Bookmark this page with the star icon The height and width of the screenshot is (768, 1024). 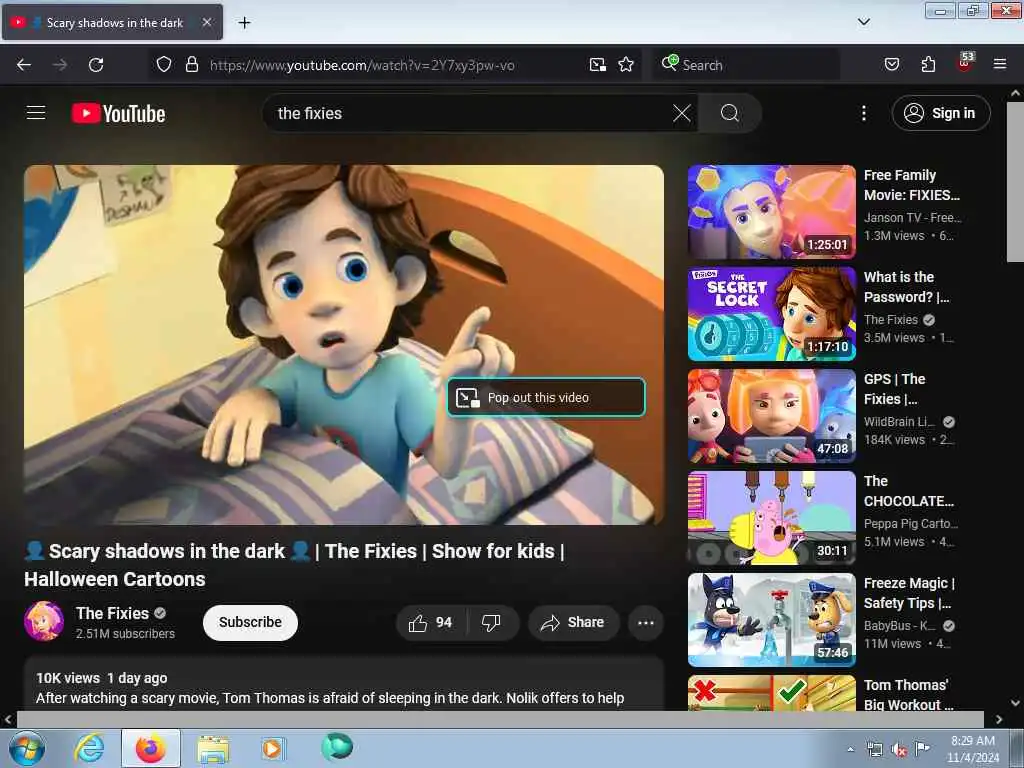pyautogui.click(x=626, y=65)
